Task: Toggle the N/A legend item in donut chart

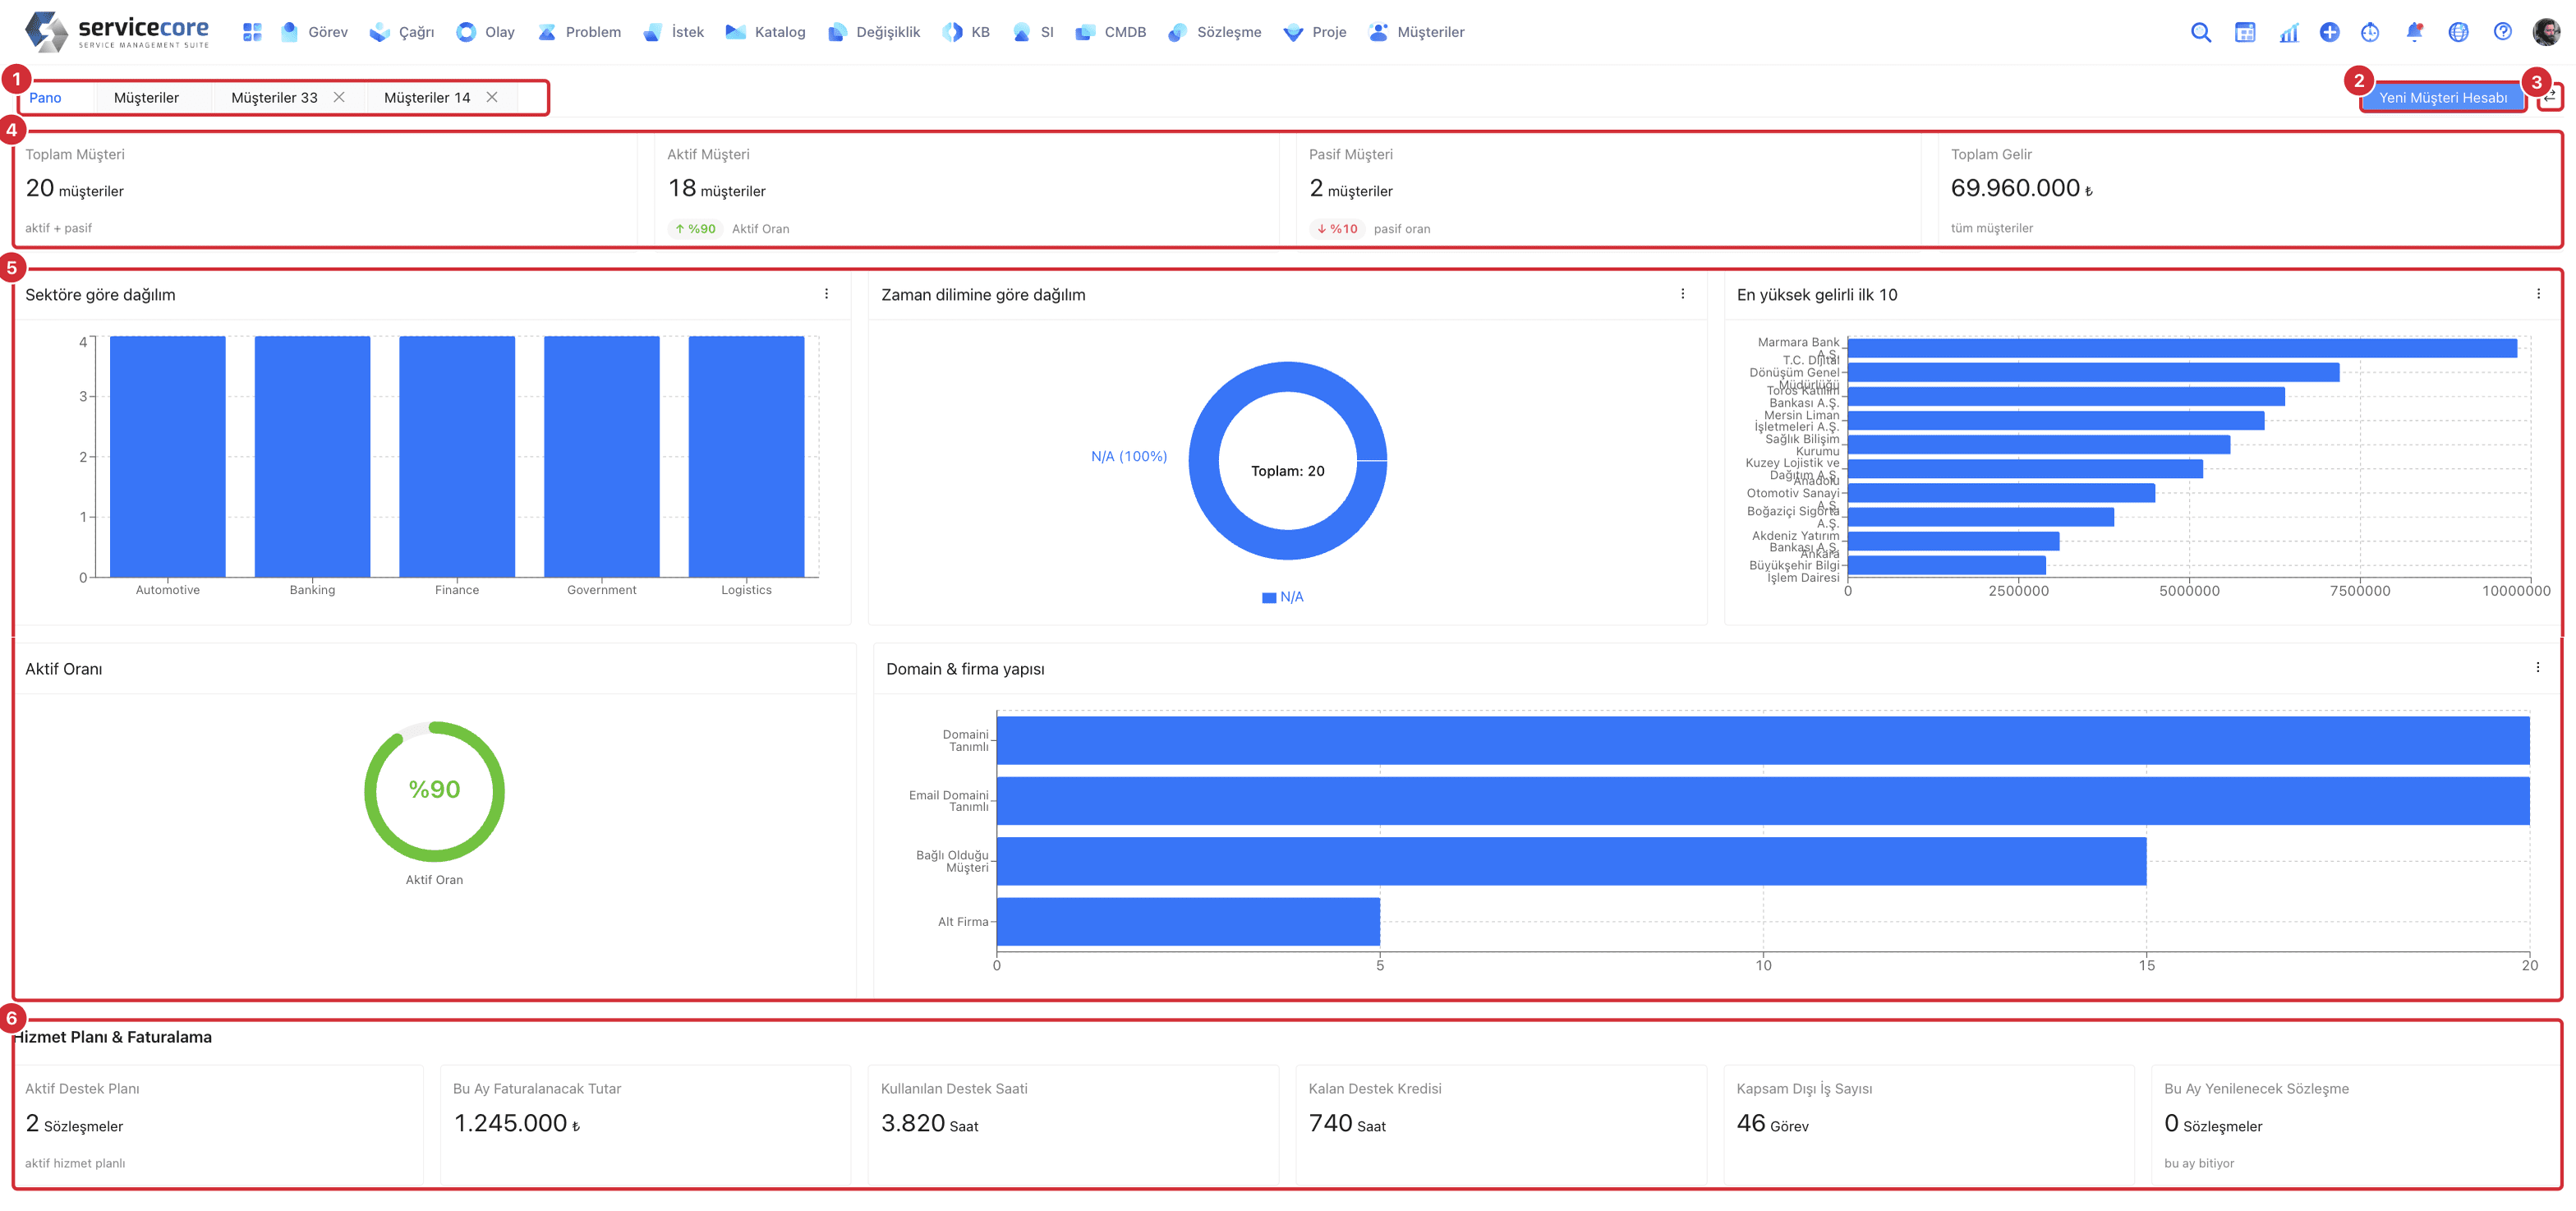Action: click(1282, 597)
